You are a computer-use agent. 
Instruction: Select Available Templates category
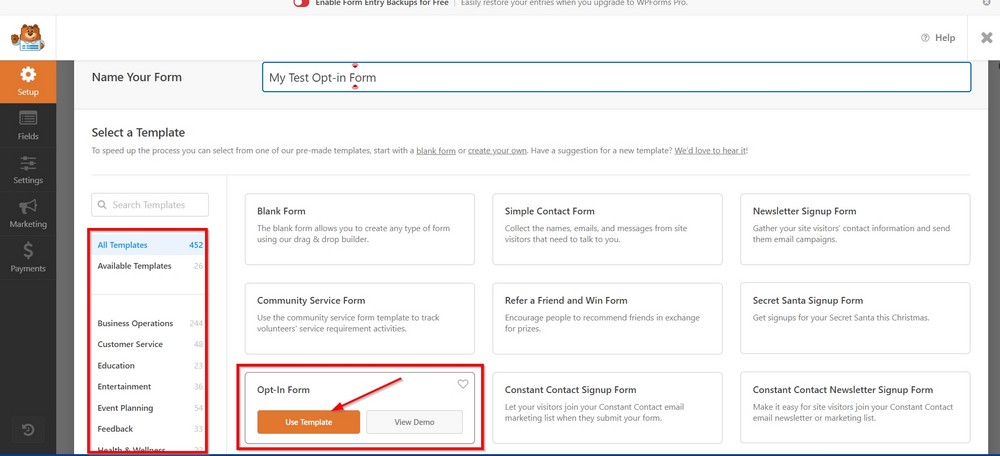(x=150, y=266)
